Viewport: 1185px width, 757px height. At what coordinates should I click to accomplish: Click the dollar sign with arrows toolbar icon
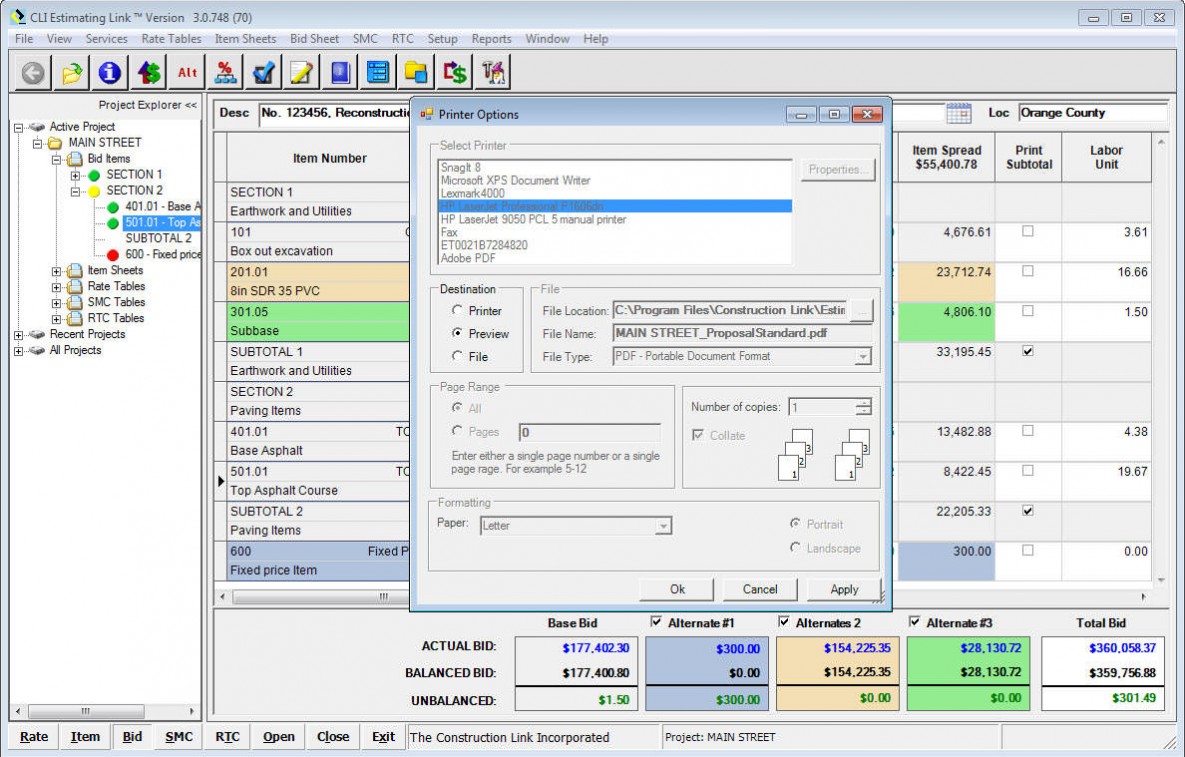coord(148,73)
